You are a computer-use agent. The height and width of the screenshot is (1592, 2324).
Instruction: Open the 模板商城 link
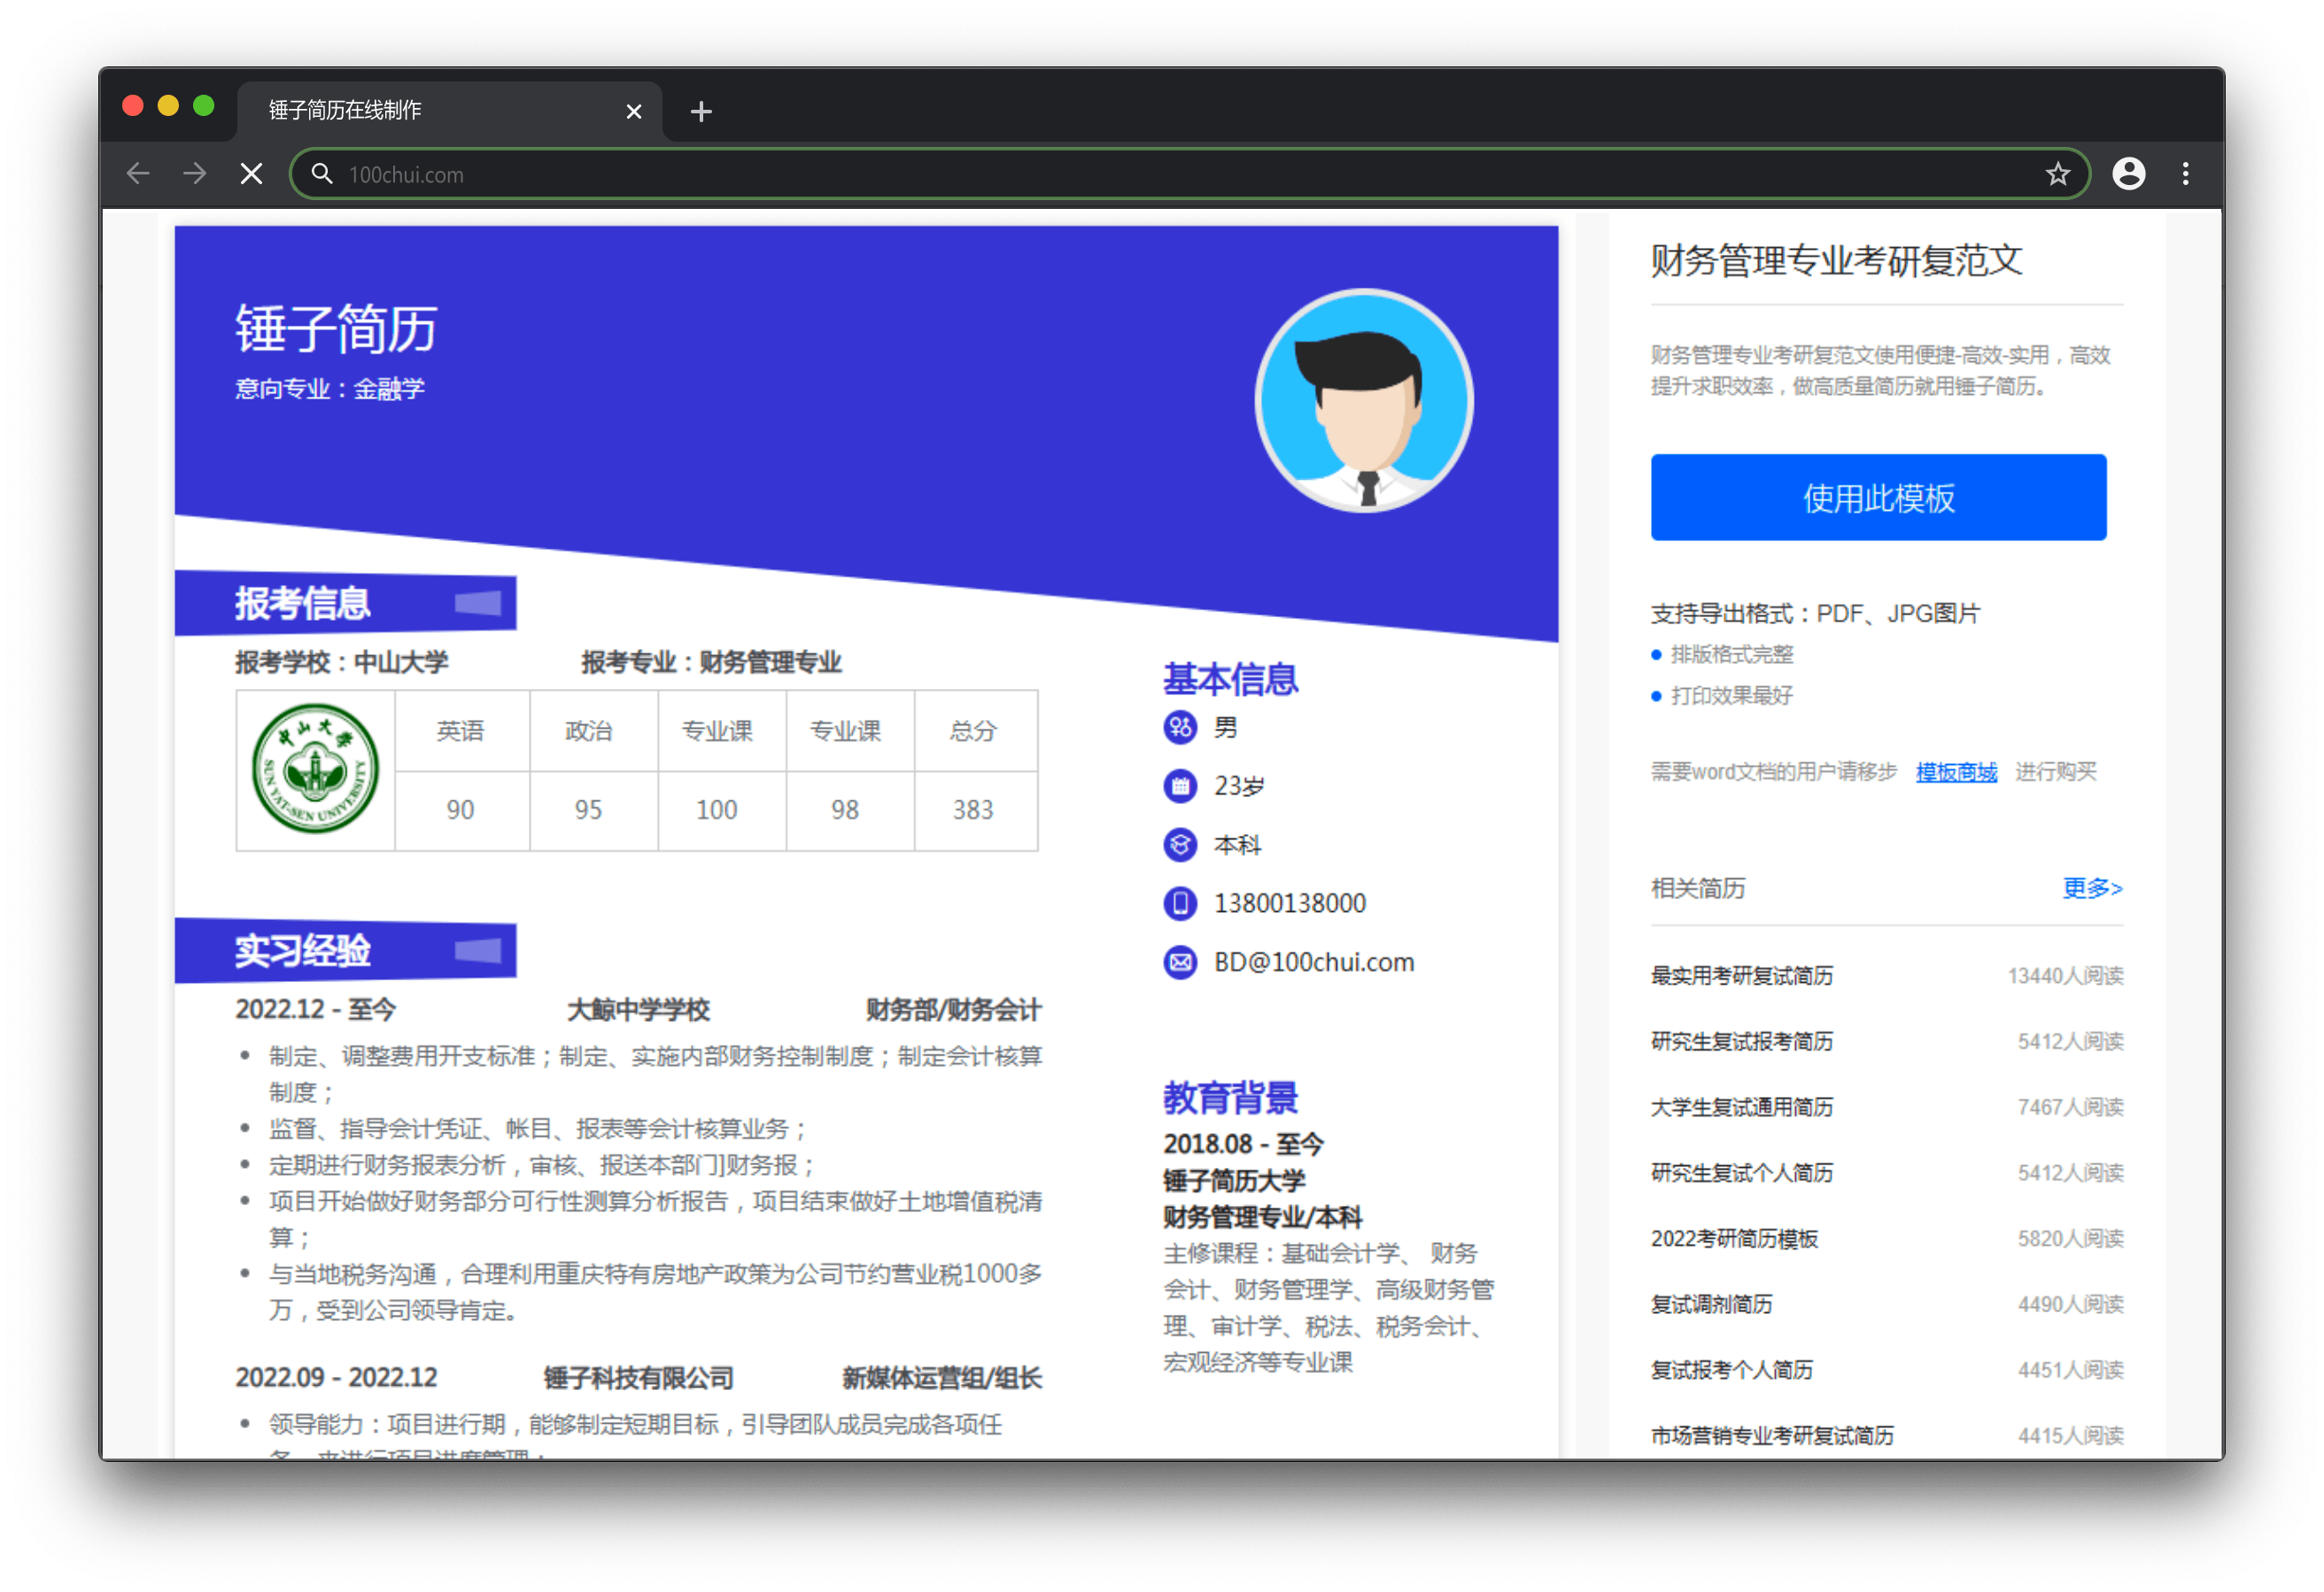coord(1956,772)
